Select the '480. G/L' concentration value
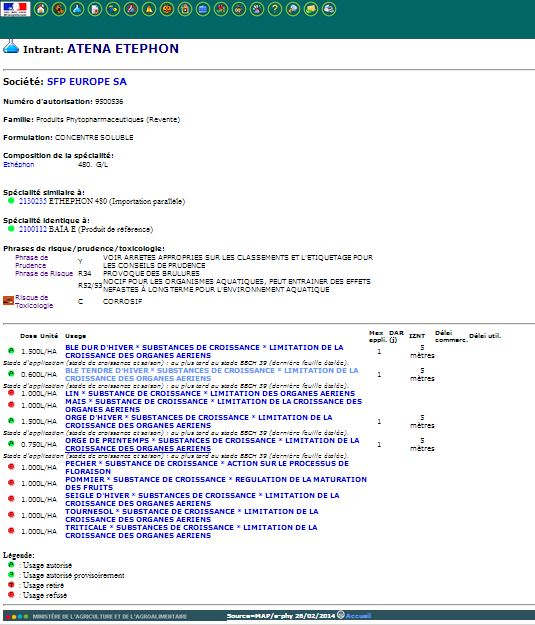Image resolution: width=535 pixels, height=625 pixels. [x=93, y=165]
